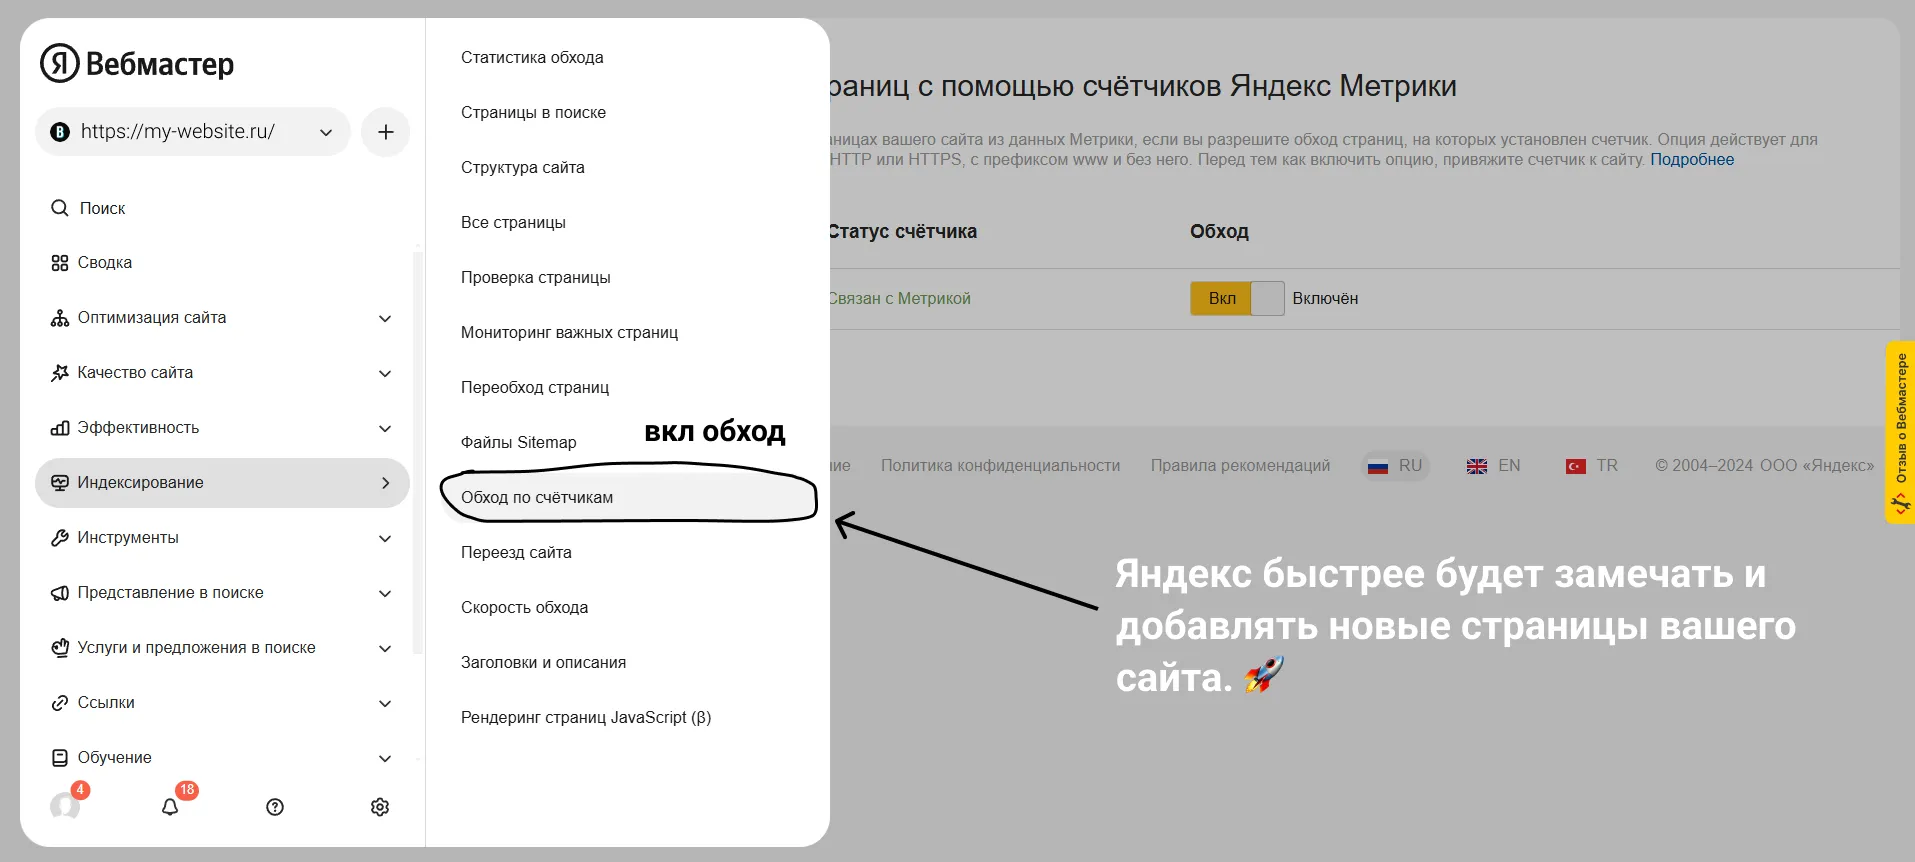Screen dimensions: 1915x862
Task: Click the Индексирование right arrow
Action: [386, 483]
